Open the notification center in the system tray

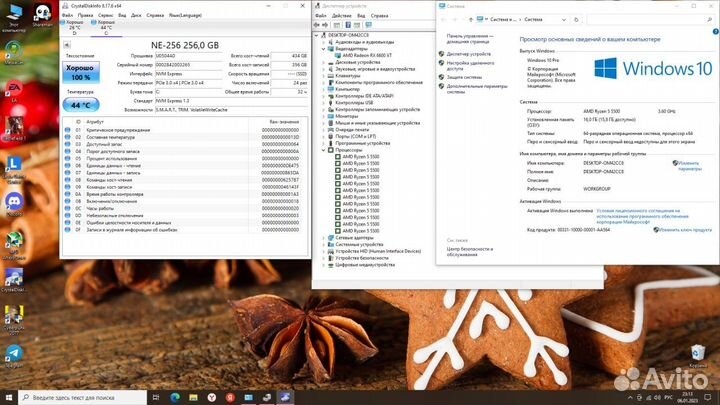coord(708,397)
